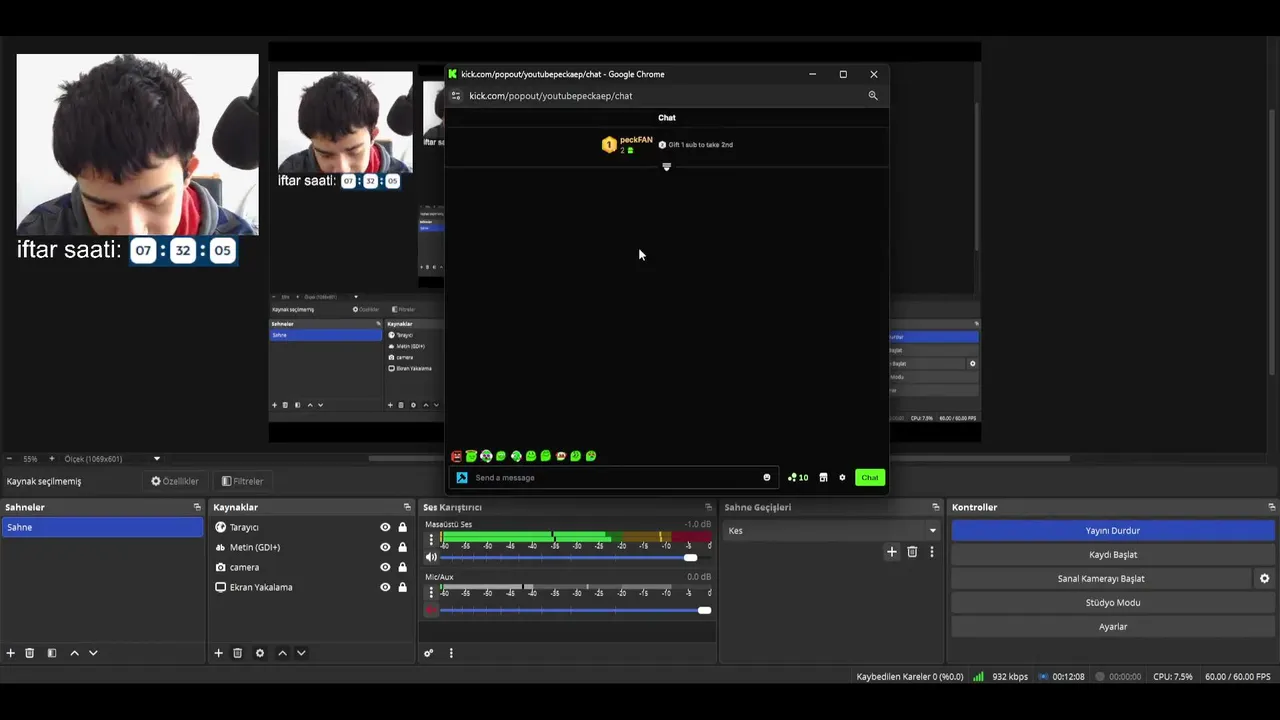Click the Send a message input field
This screenshot has height=720, width=1280.
coord(614,477)
